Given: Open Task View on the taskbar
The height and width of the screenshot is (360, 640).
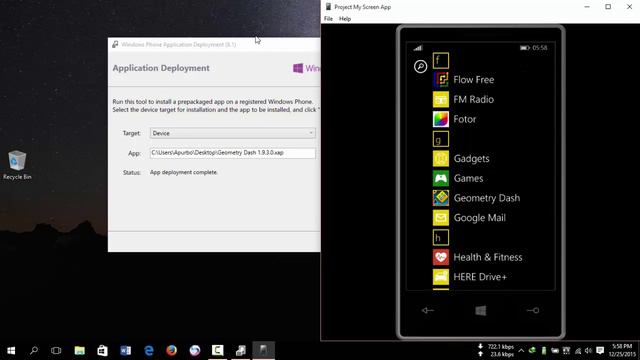Looking at the screenshot, I should point(56,350).
